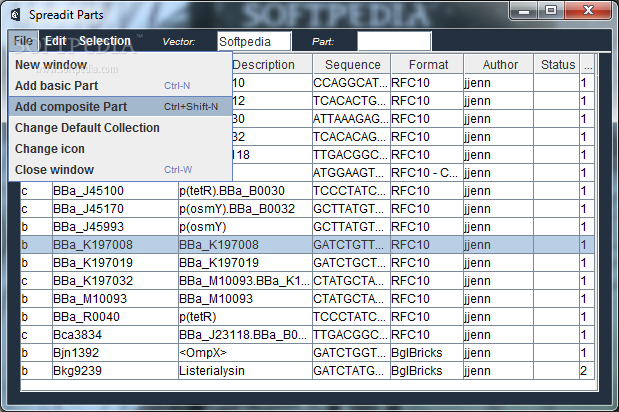The image size is (619, 412).
Task: Open the Selection menu
Action: tap(105, 41)
